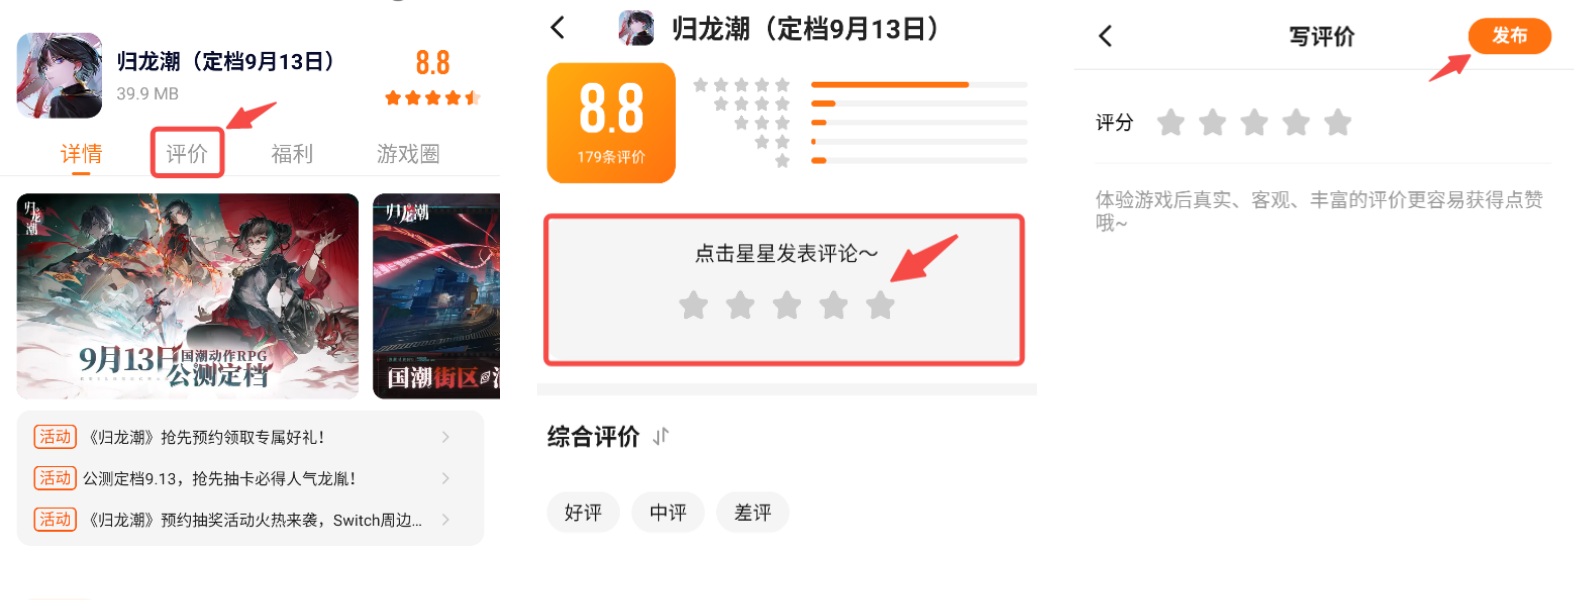Viewport: 1574px width, 600px height.
Task: Select the fifth star in 评分 row
Action: pyautogui.click(x=1338, y=123)
